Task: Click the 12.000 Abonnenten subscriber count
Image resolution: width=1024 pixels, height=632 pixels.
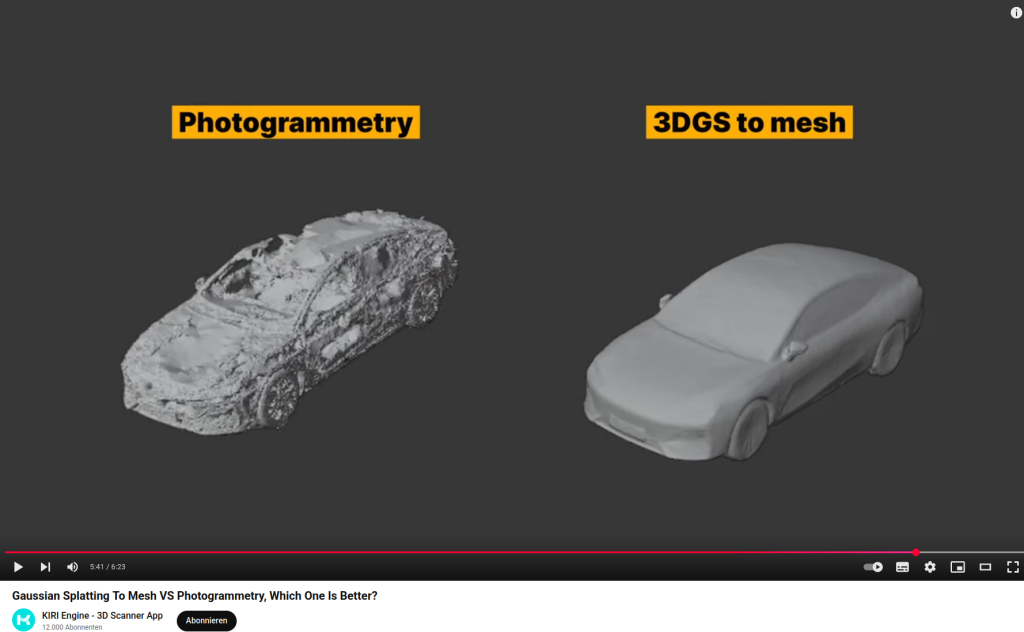Action: tap(72, 627)
